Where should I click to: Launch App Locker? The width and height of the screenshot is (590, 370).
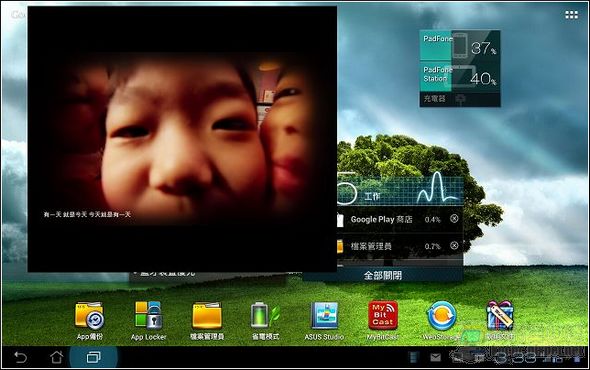tap(148, 320)
